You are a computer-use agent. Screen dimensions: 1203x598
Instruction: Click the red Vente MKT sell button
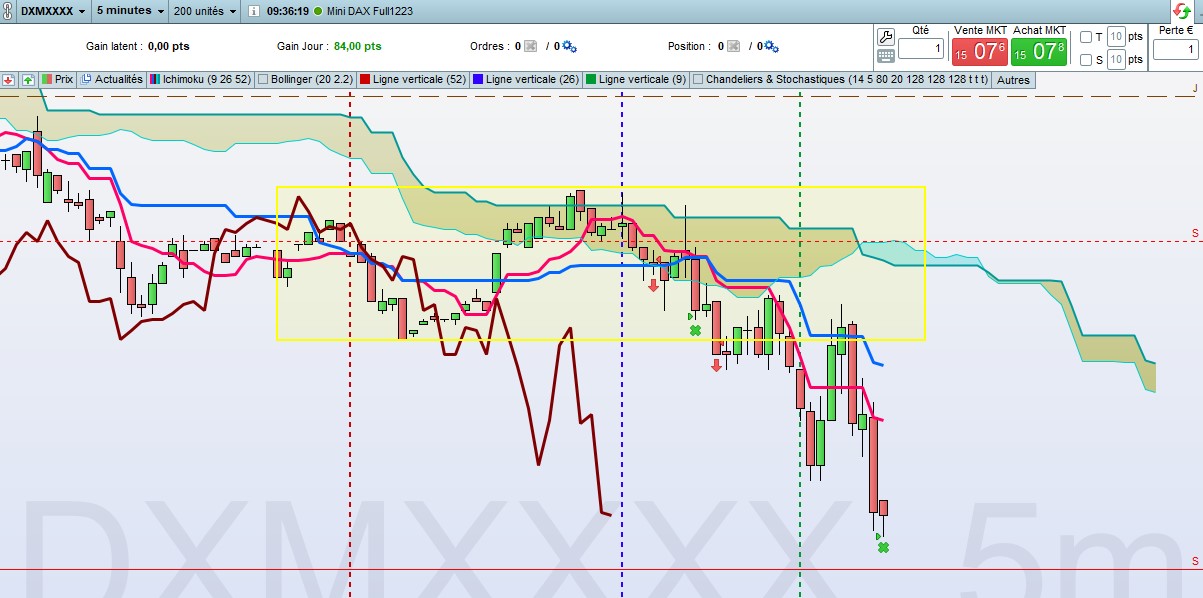(x=979, y=50)
